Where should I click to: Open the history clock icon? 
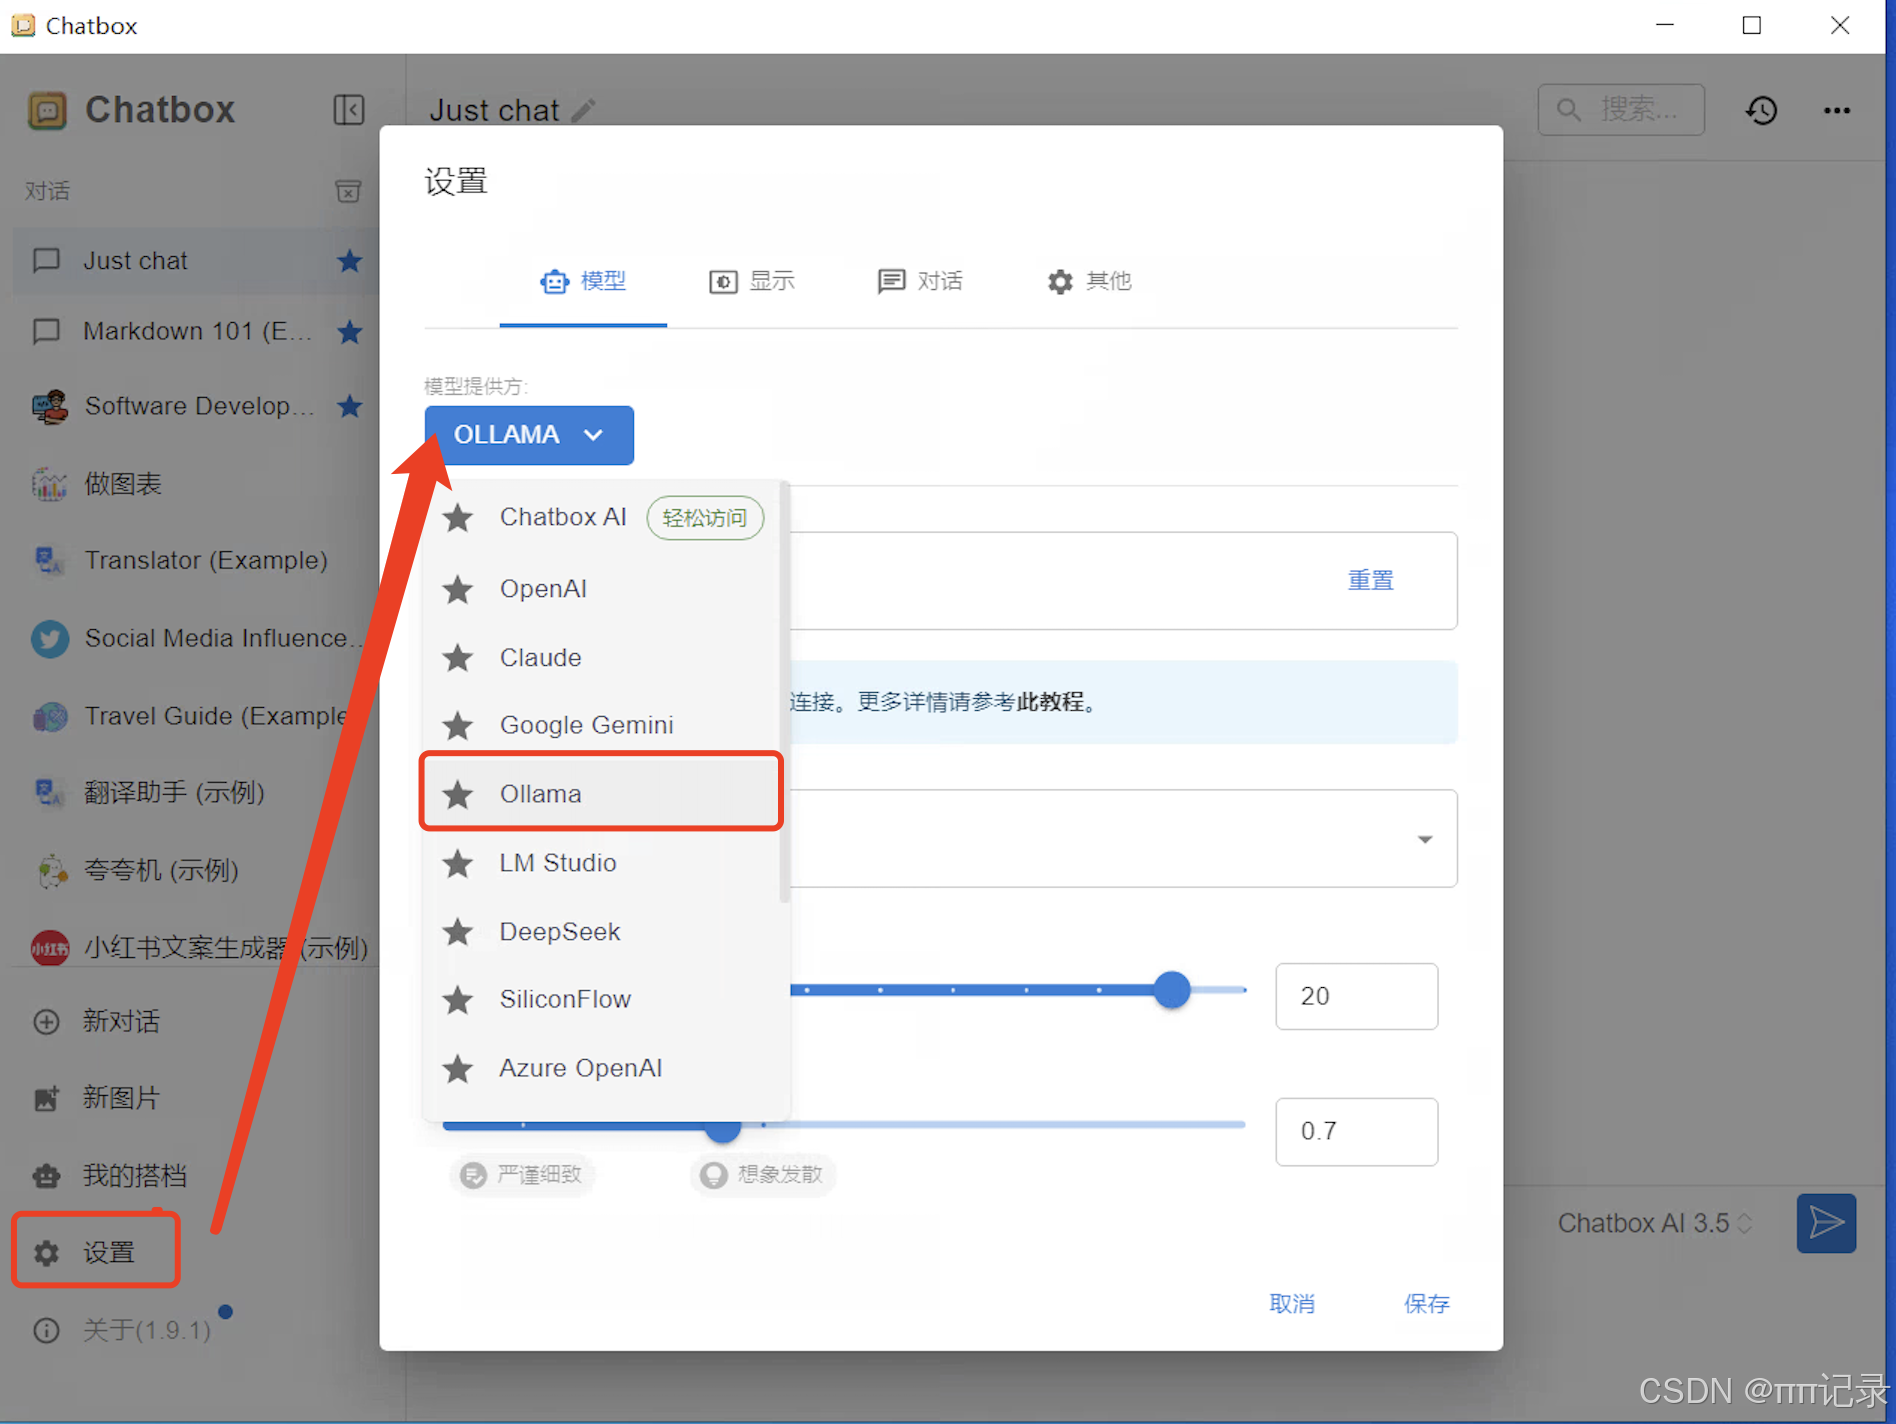(x=1762, y=110)
